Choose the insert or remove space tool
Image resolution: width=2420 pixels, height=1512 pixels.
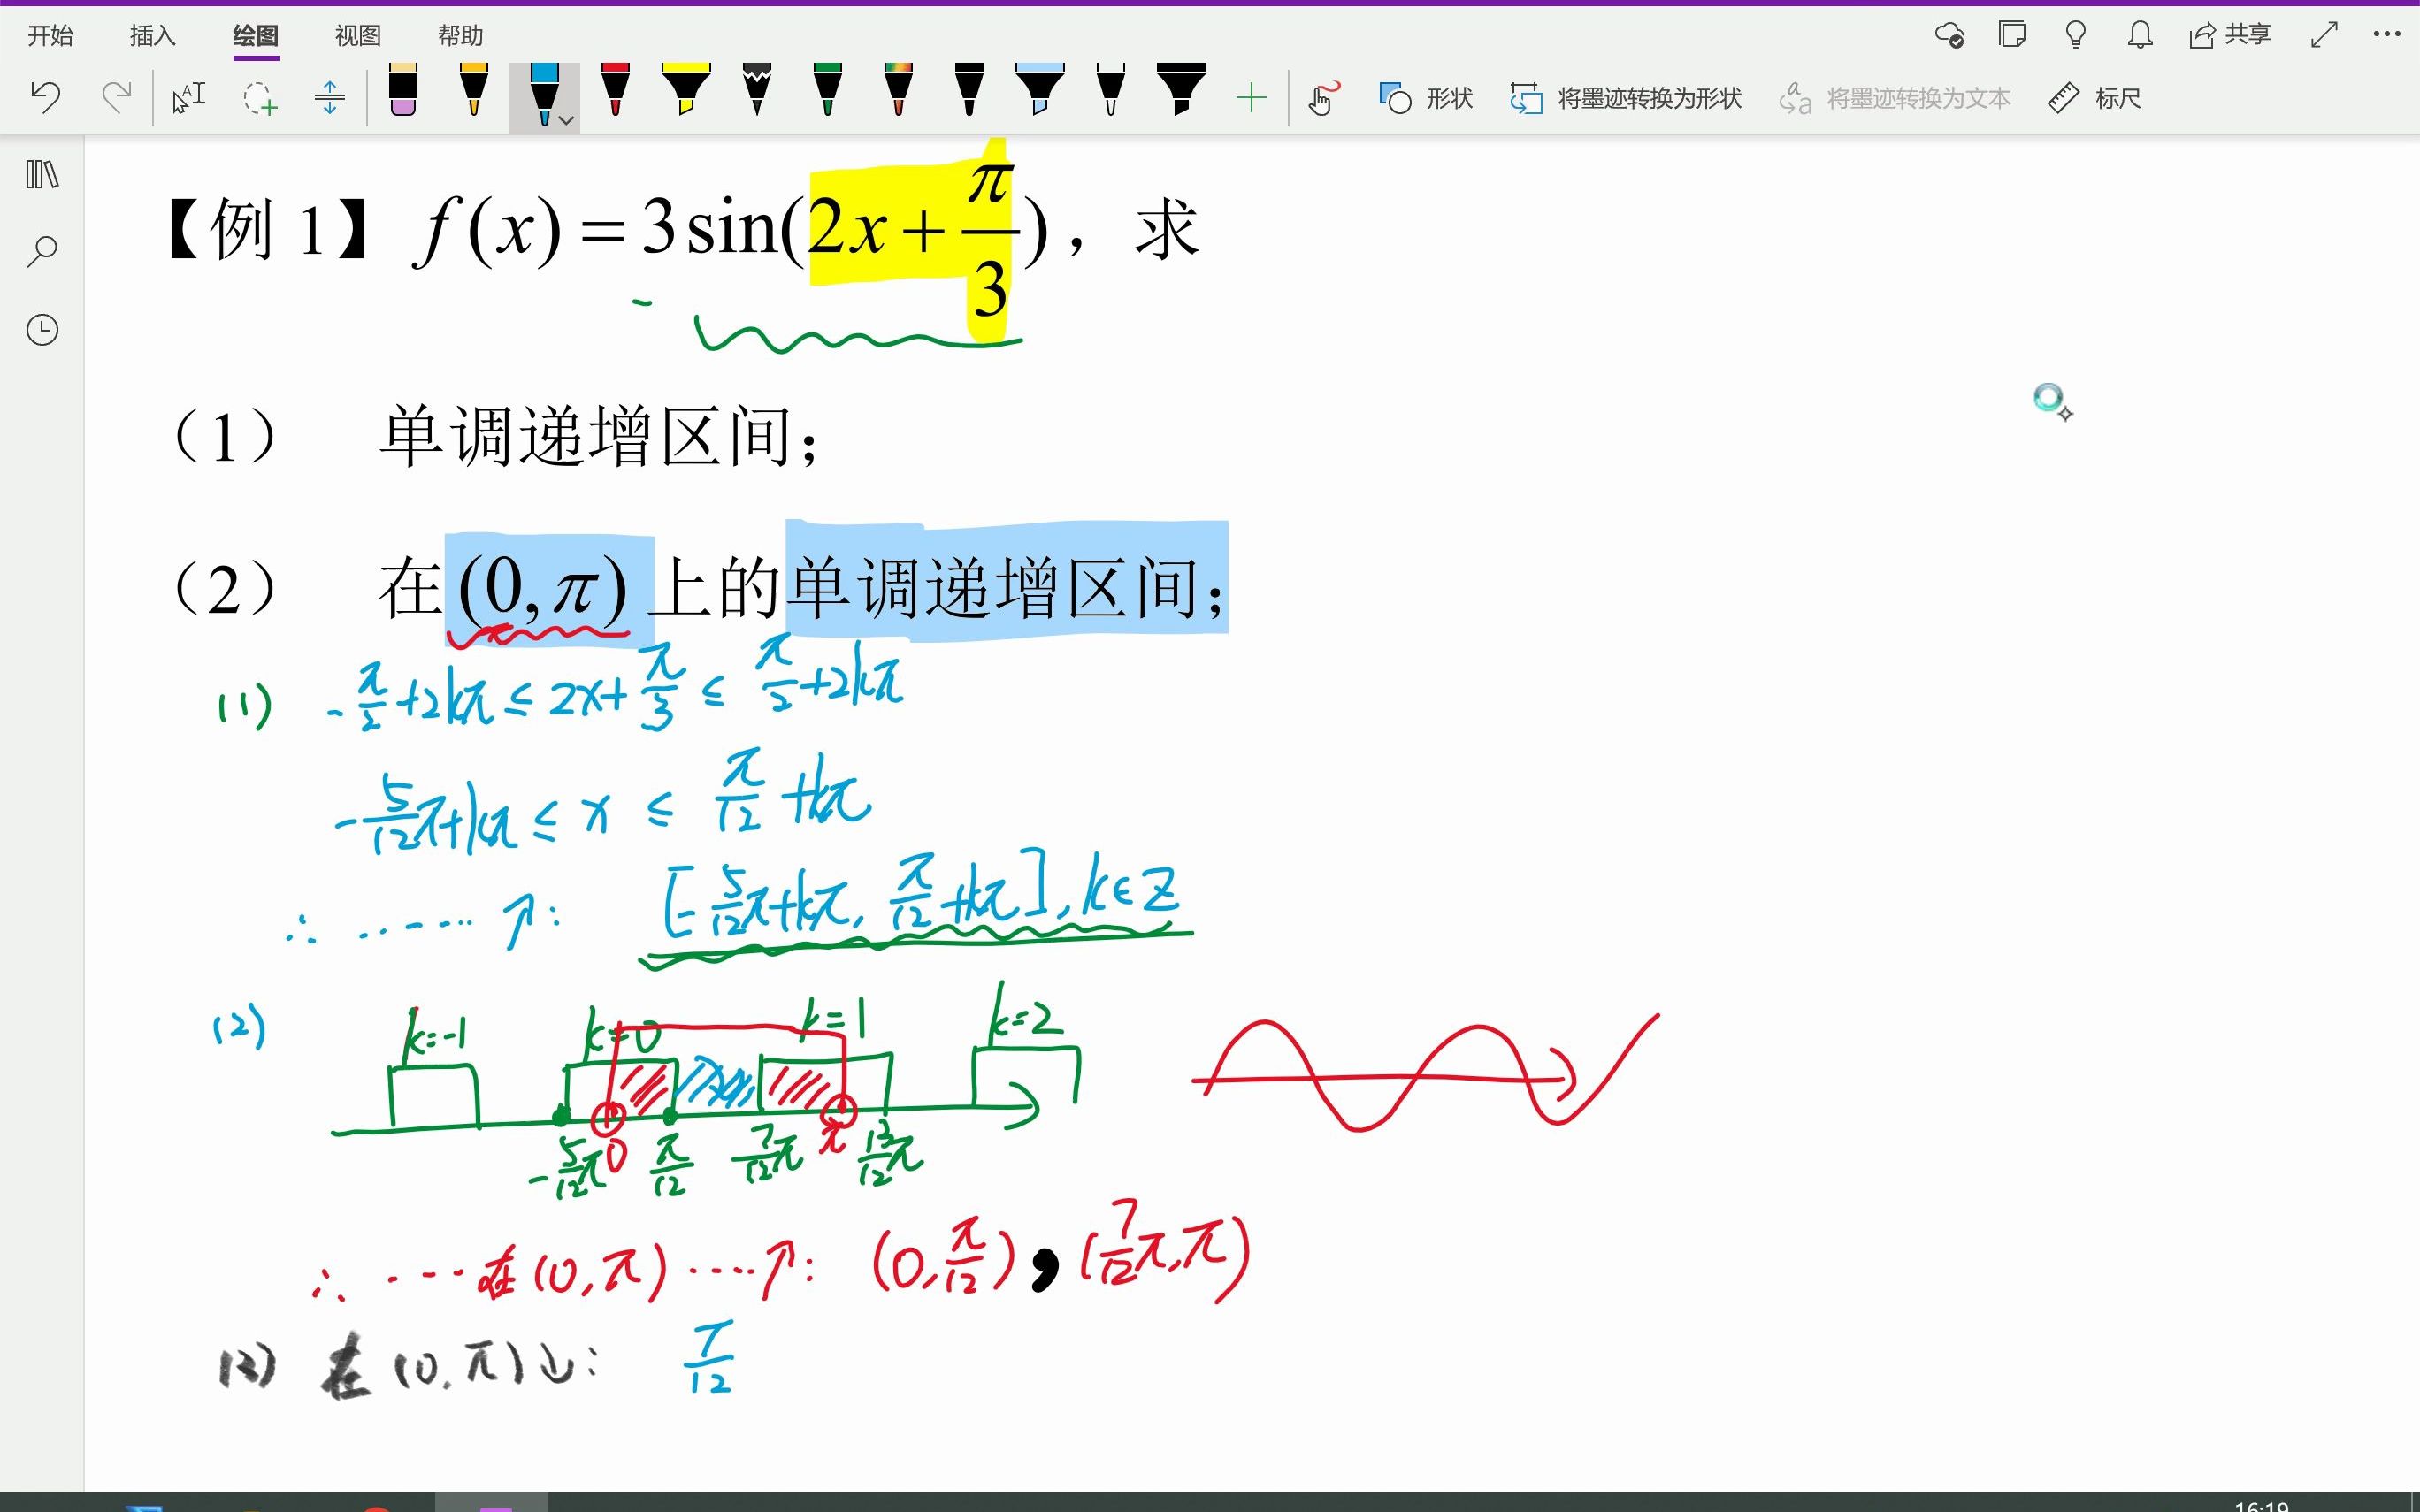(329, 98)
